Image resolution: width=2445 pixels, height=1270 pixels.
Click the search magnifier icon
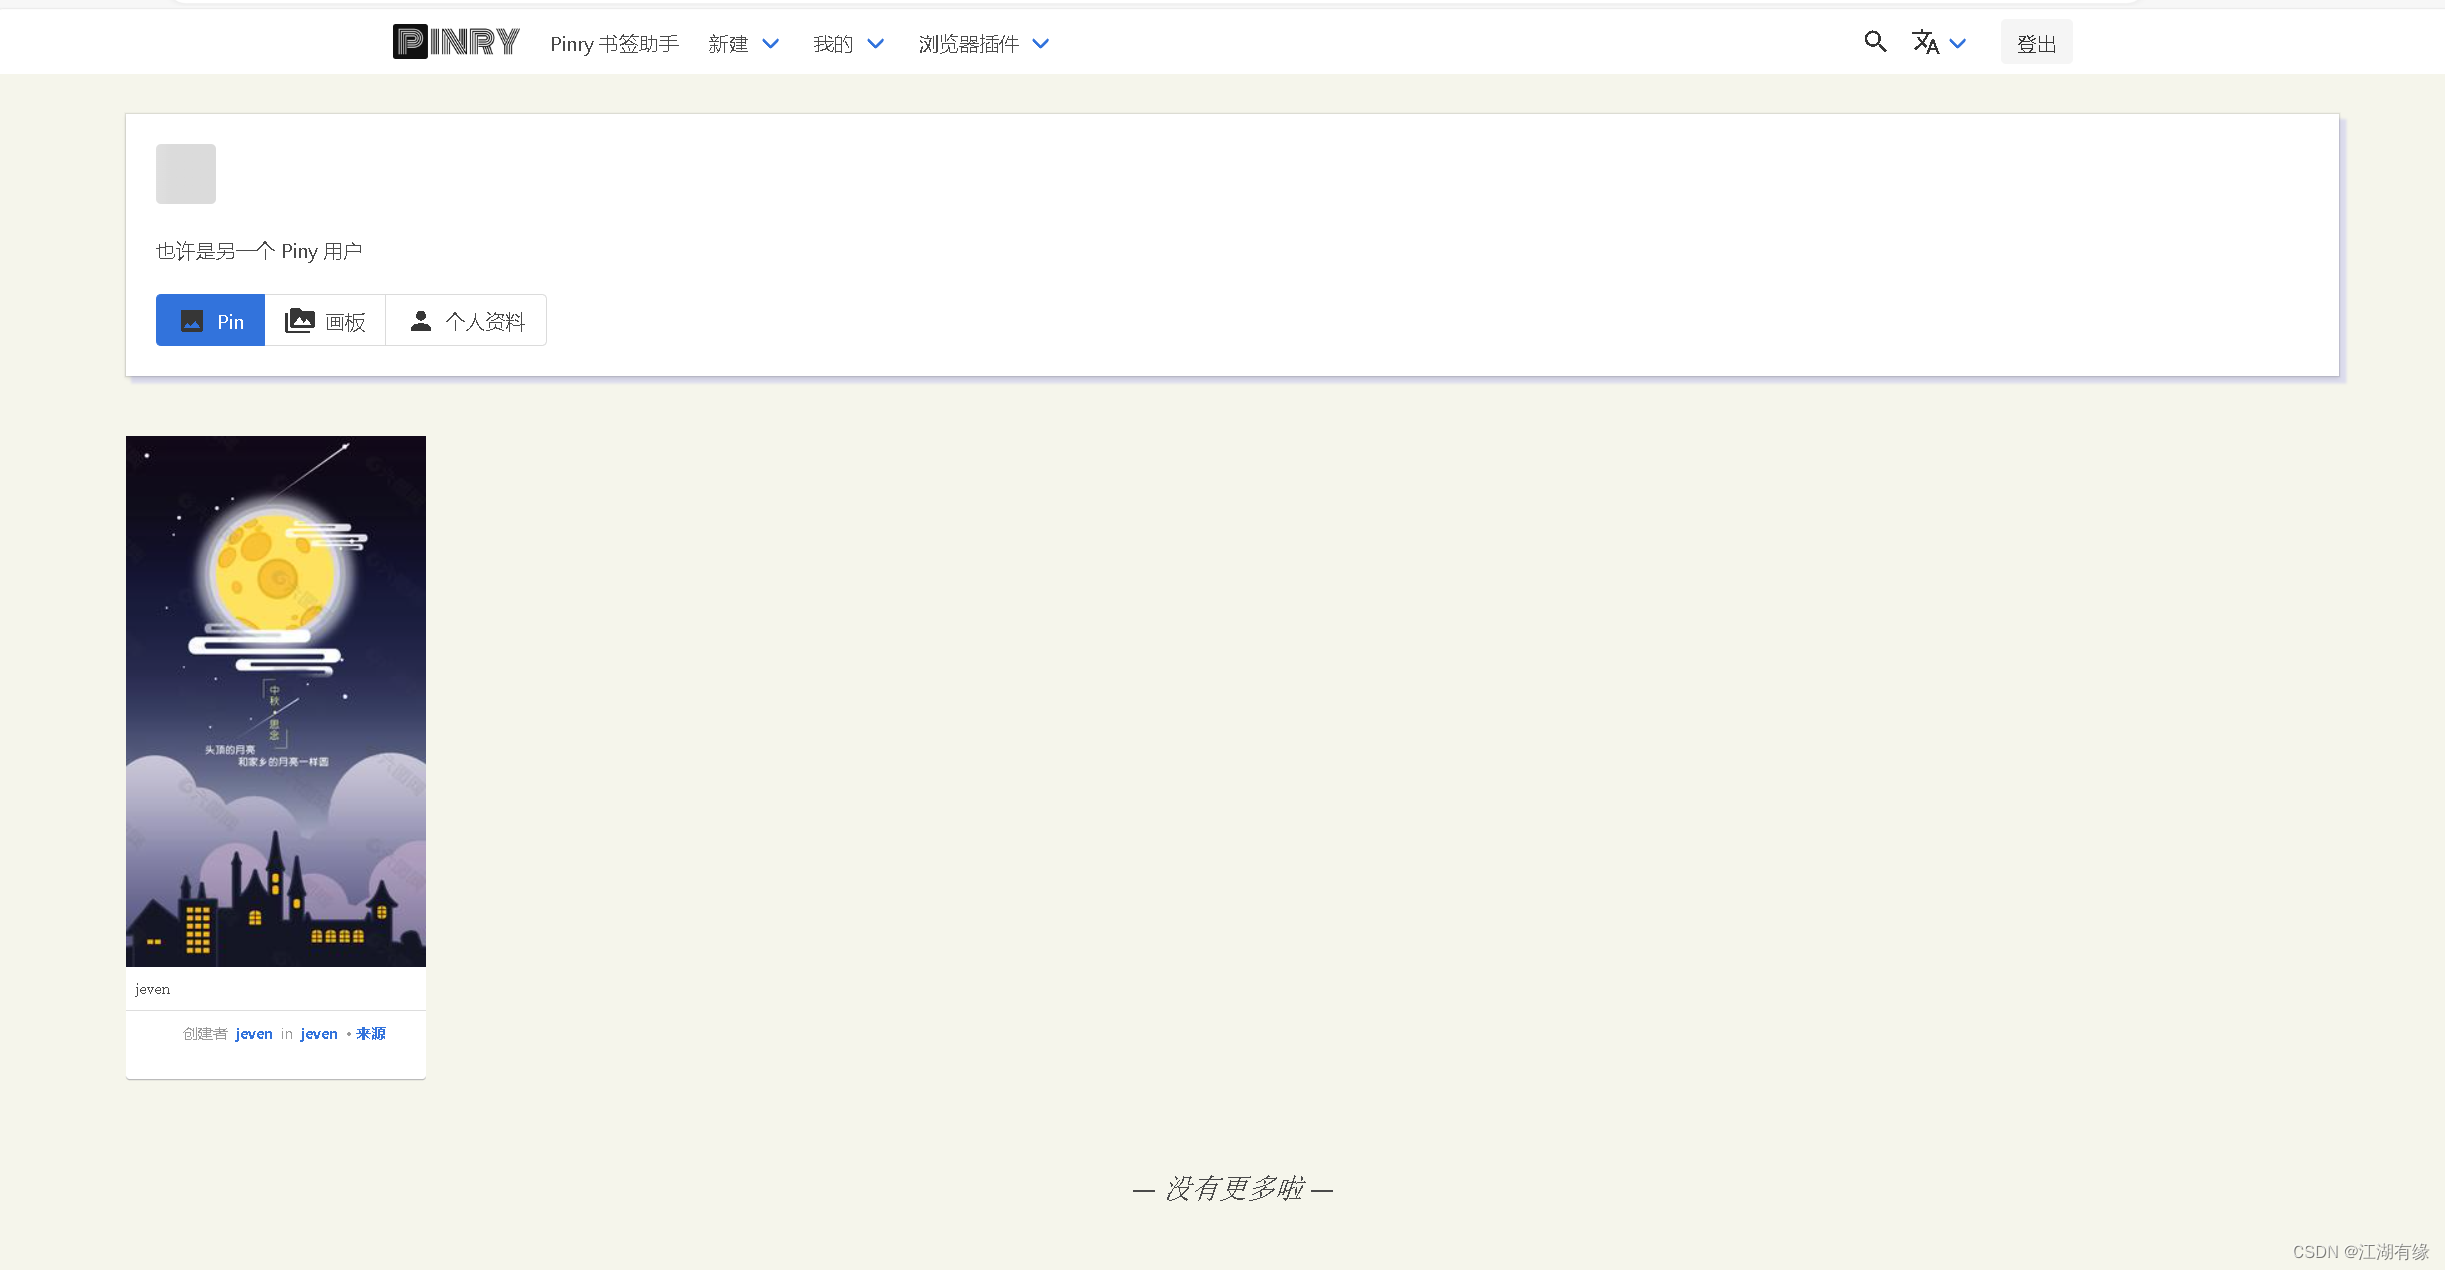(x=1874, y=42)
